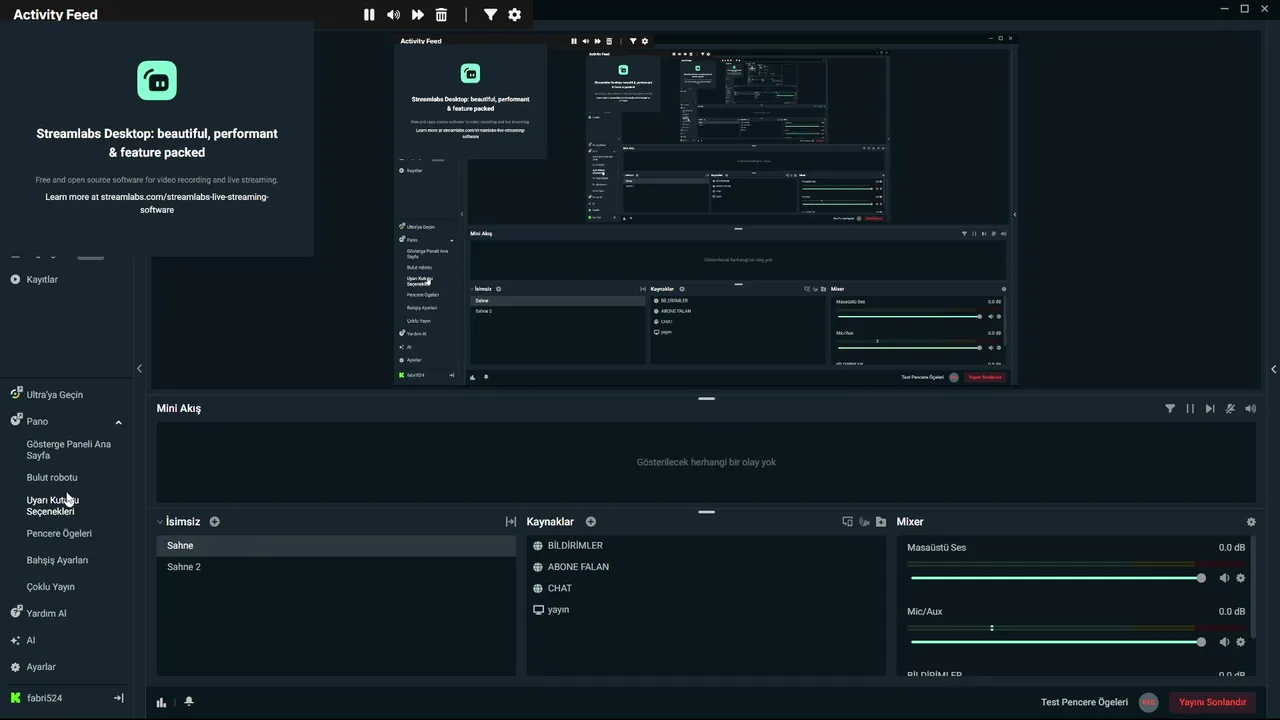This screenshot has height=720, width=1280.
Task: Open Kayıtlar in the sidebar
Action: coord(42,279)
